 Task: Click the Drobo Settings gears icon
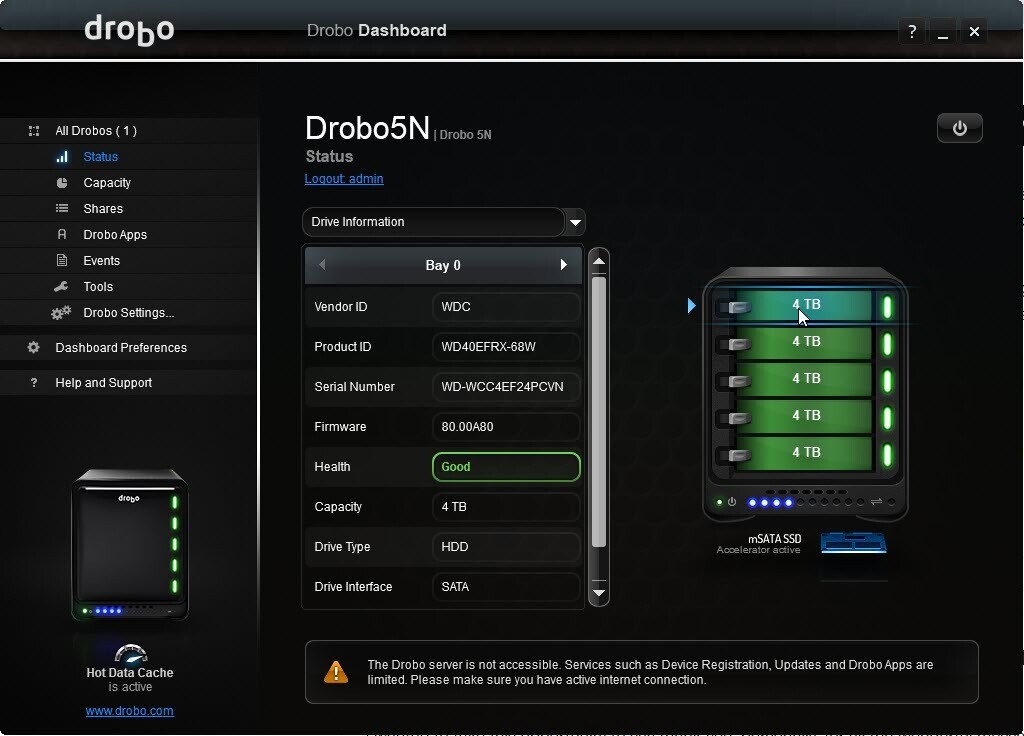point(61,313)
